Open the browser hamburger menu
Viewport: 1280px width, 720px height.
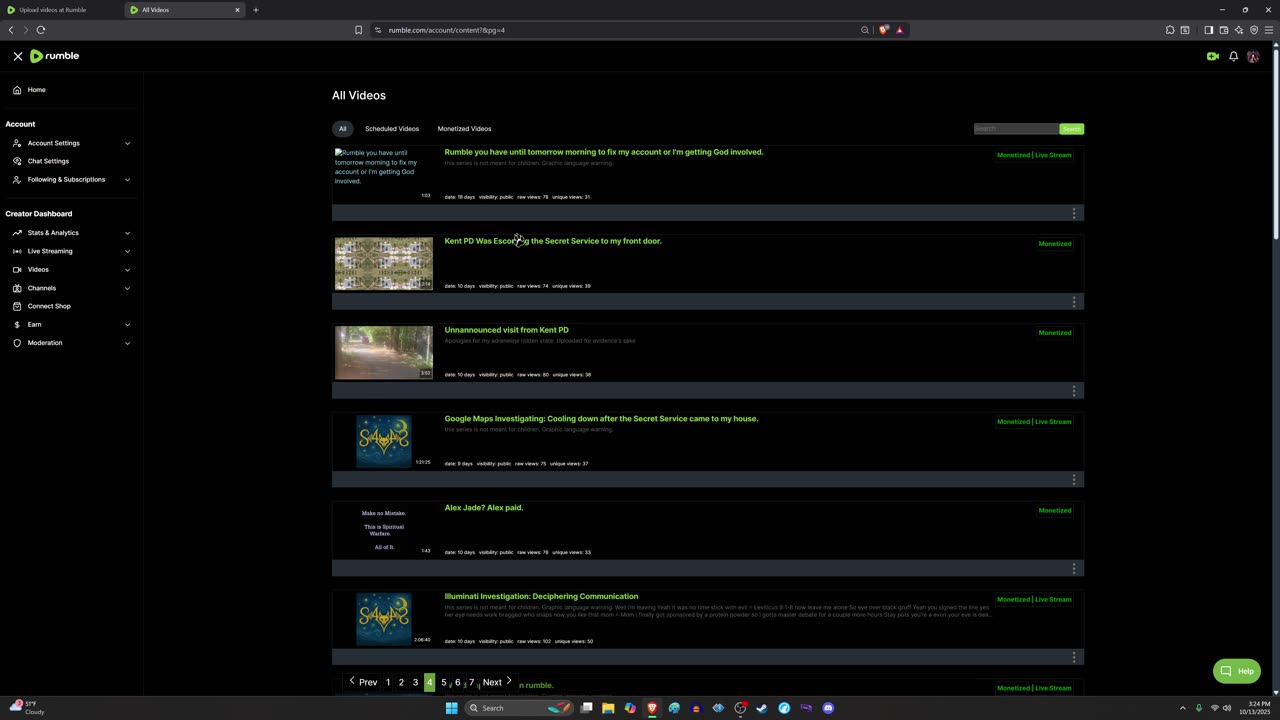tap(1269, 30)
